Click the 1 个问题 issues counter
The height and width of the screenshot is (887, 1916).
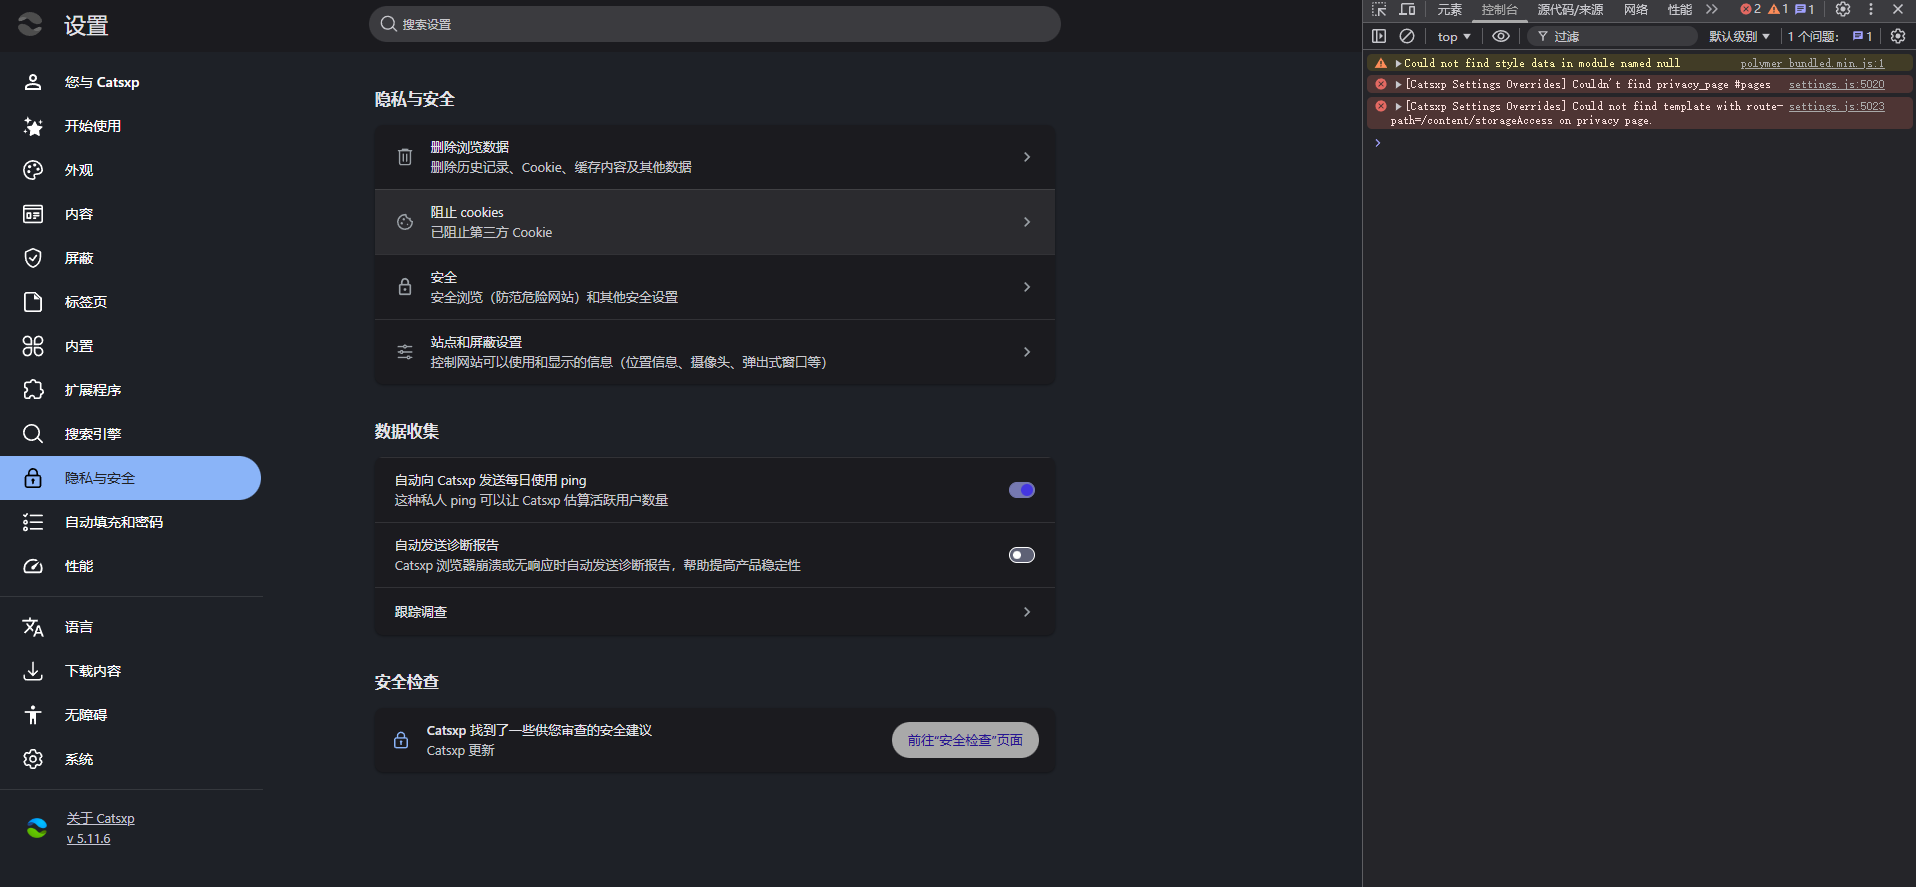[1829, 37]
